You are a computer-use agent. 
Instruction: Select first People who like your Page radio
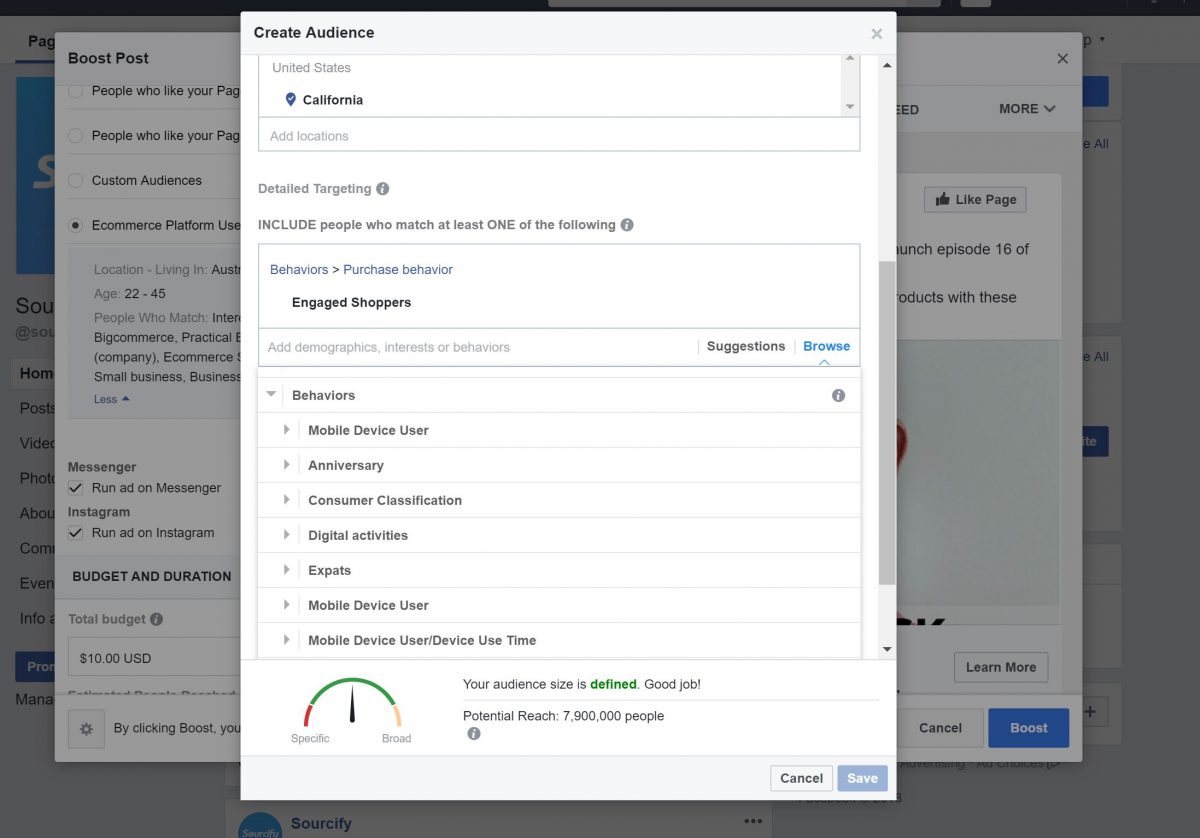[x=75, y=91]
